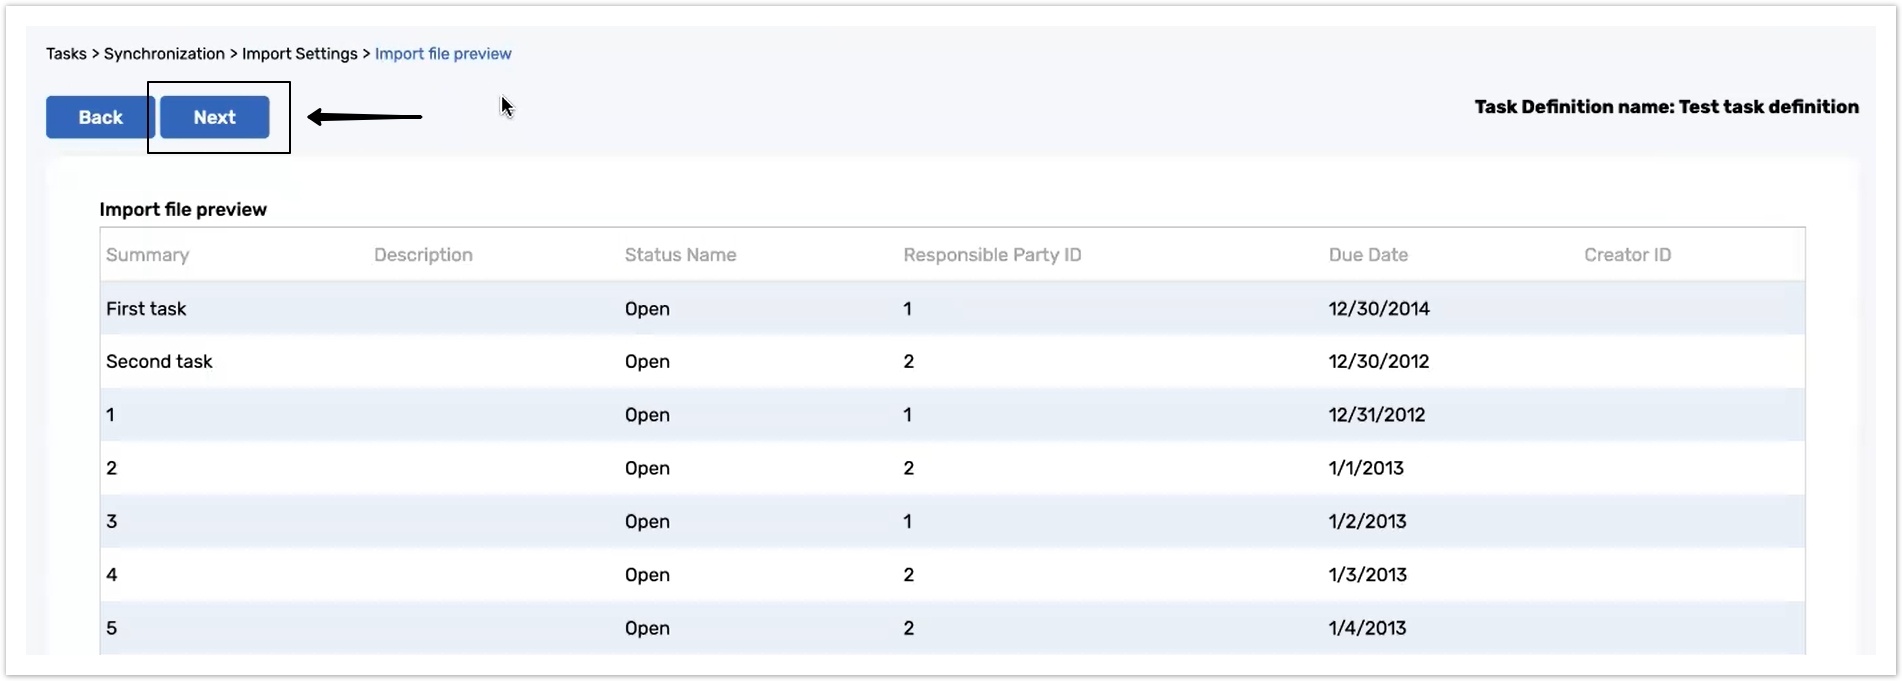Click the 1/4/2013 due date cell
Screen dimensions: 1902x681
pos(1367,628)
